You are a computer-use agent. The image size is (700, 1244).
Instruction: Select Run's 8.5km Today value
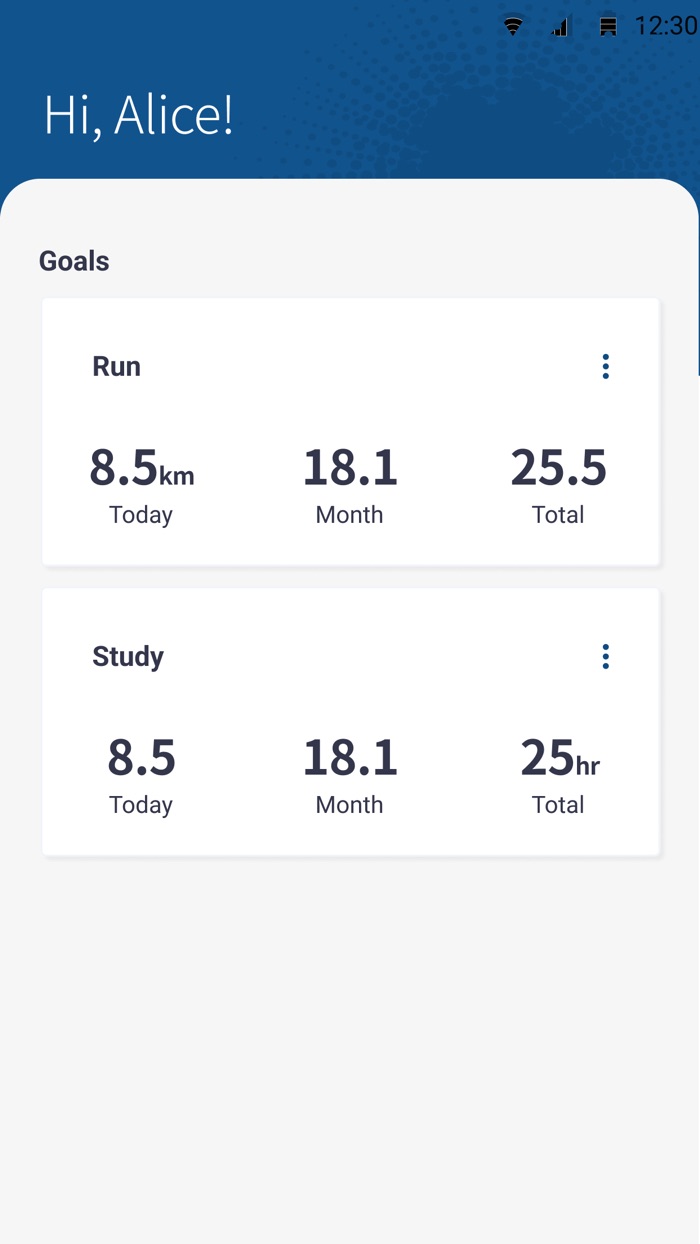coord(141,468)
